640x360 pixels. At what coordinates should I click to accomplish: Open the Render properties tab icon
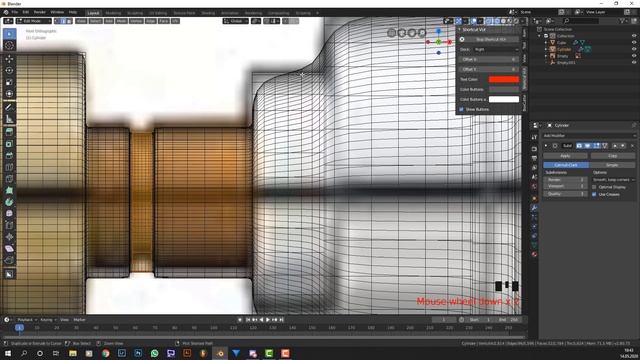coord(534,149)
